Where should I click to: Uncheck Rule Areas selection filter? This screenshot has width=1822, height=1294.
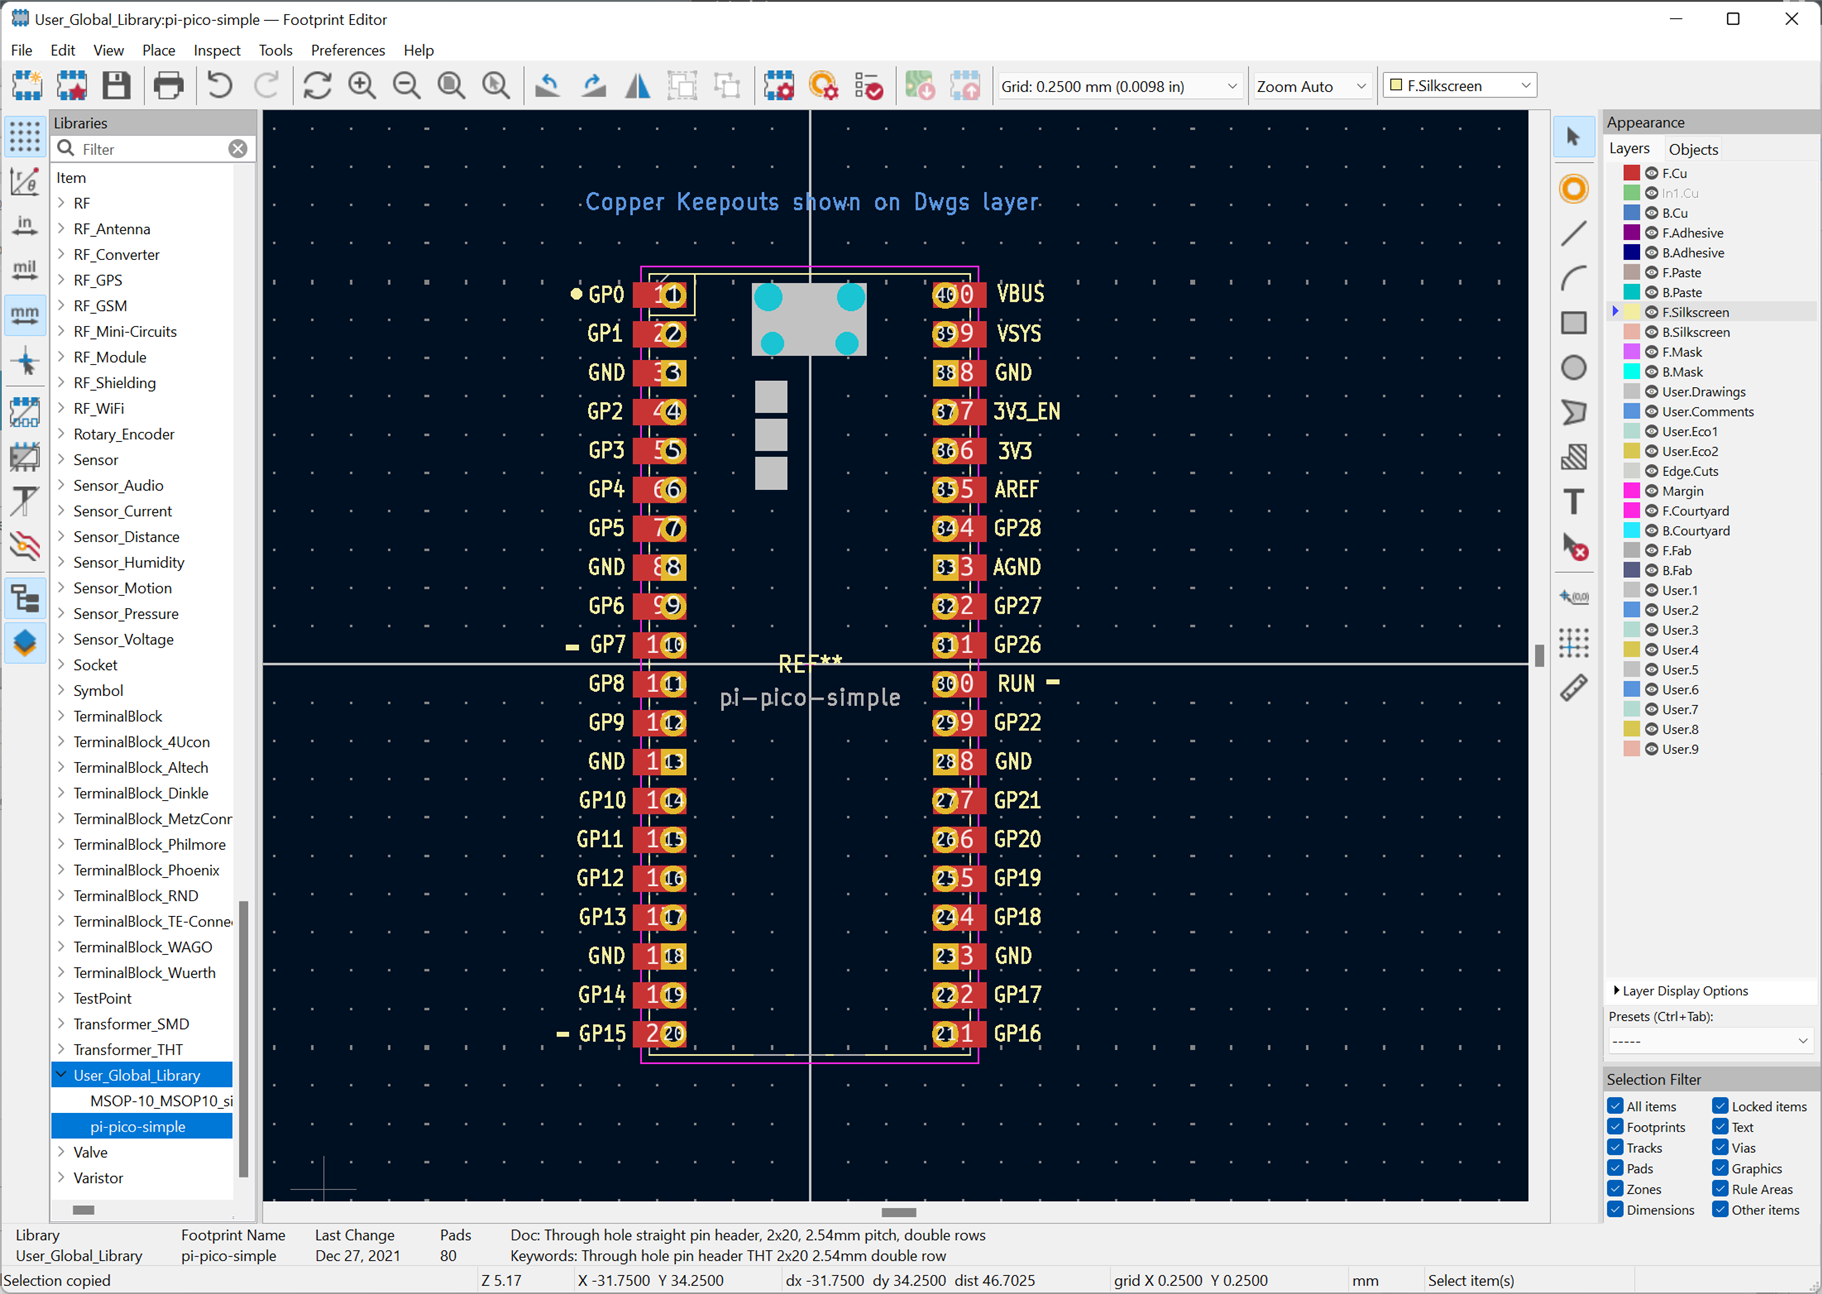1720,1189
